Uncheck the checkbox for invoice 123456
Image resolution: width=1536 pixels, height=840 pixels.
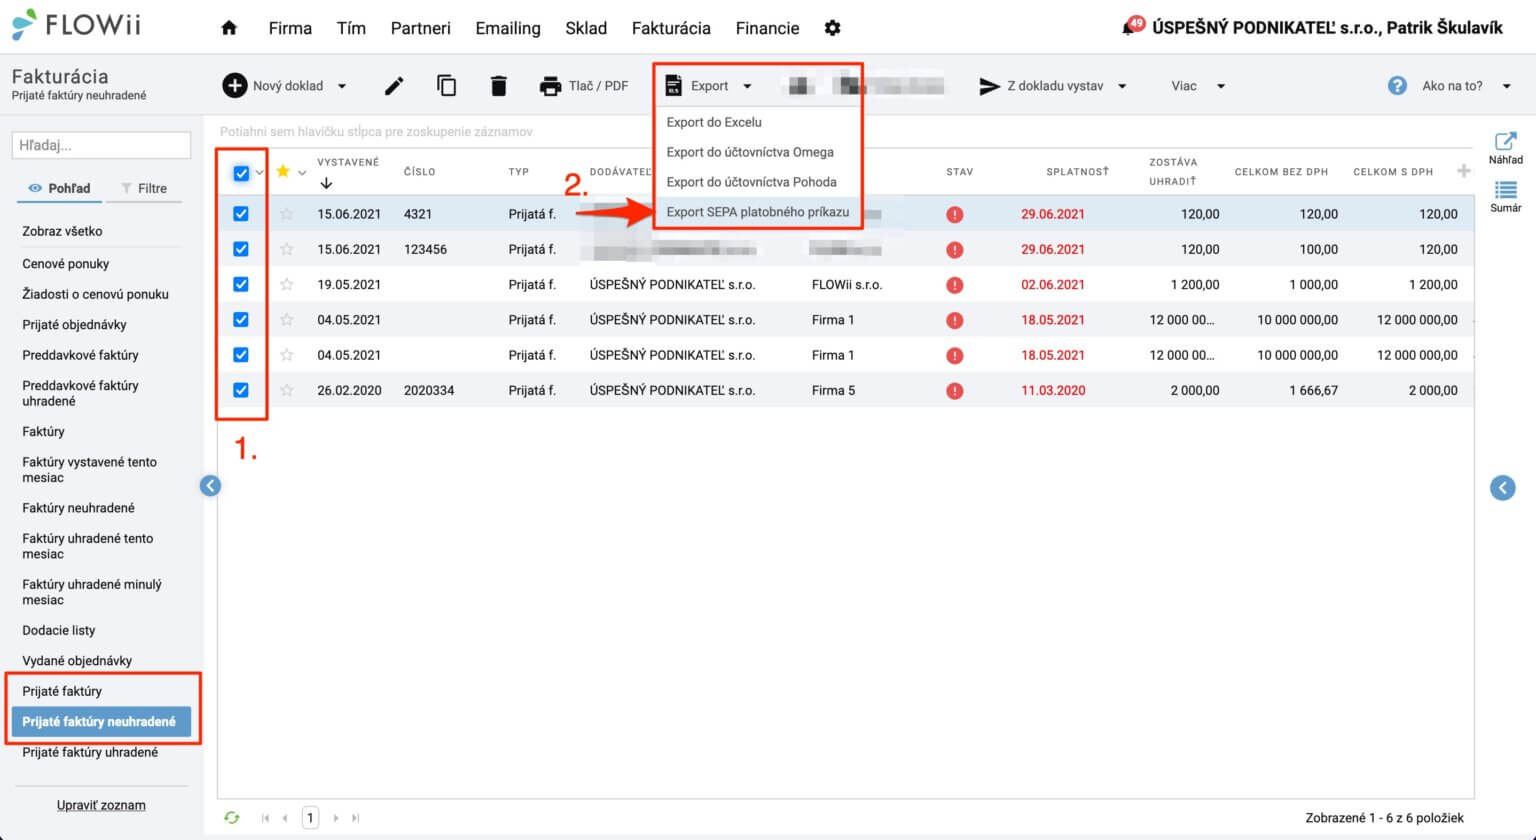(x=241, y=249)
